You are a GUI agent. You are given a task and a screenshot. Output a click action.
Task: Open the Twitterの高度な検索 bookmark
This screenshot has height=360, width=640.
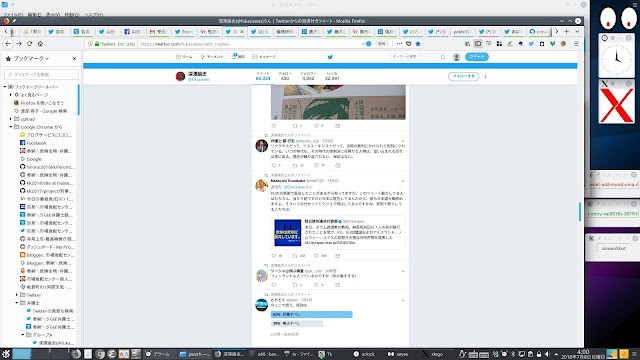tap(50, 311)
